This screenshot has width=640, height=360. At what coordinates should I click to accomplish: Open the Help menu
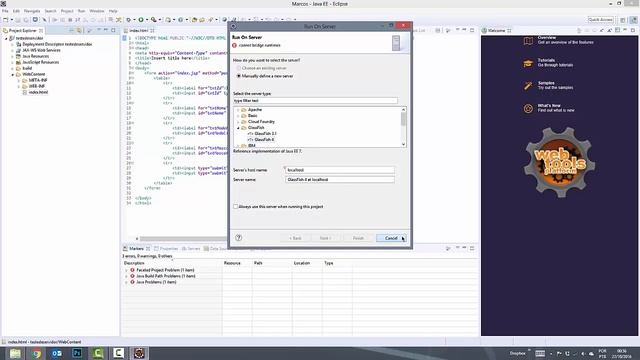pyautogui.click(x=113, y=11)
